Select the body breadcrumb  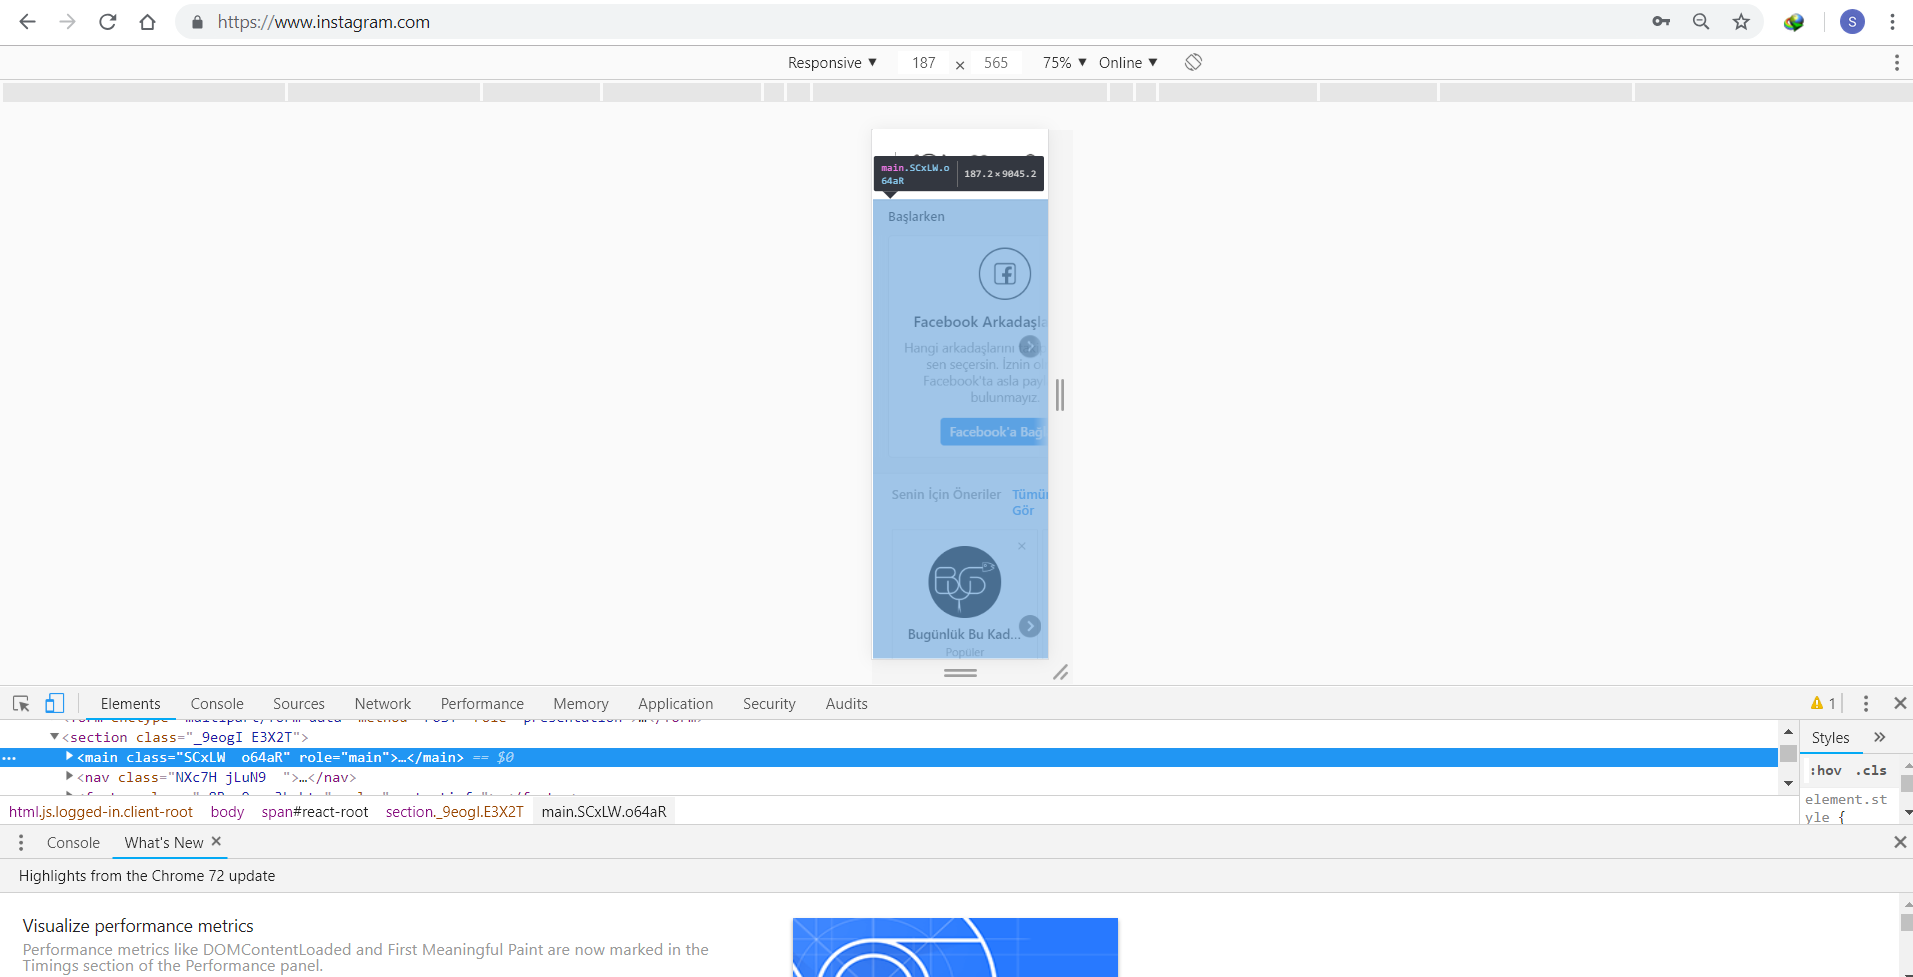[227, 812]
